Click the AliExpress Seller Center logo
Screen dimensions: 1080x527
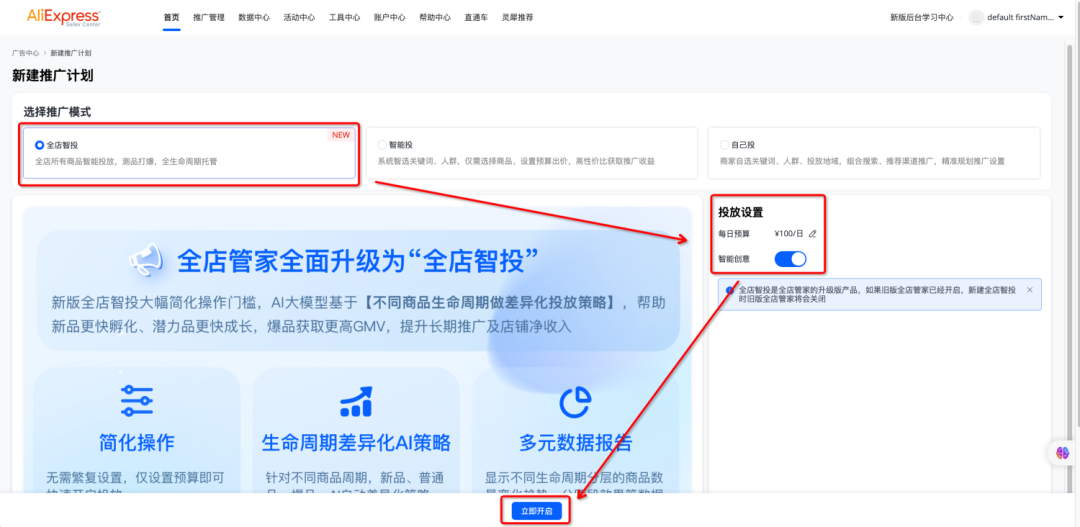click(x=63, y=17)
